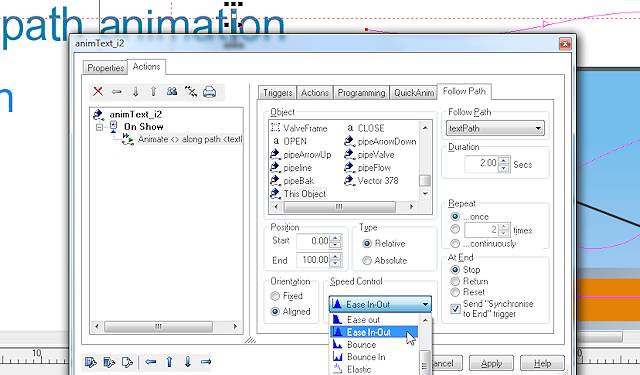Select ValveFrame object in Object list
Image resolution: width=640 pixels, height=375 pixels.
299,128
